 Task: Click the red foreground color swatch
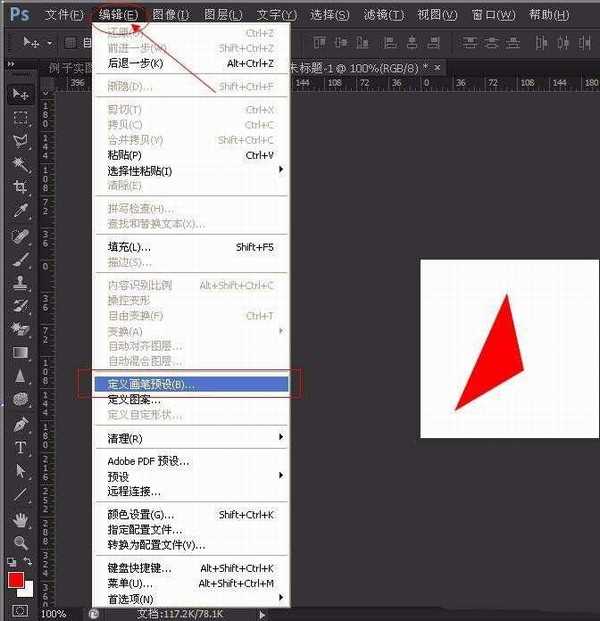[16, 579]
